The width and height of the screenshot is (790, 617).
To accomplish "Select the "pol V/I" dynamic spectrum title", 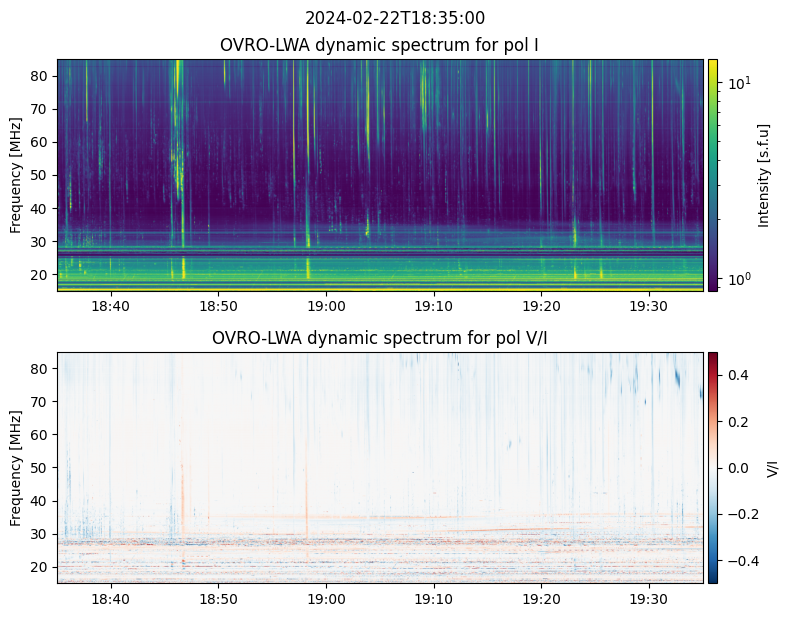I will (379, 338).
